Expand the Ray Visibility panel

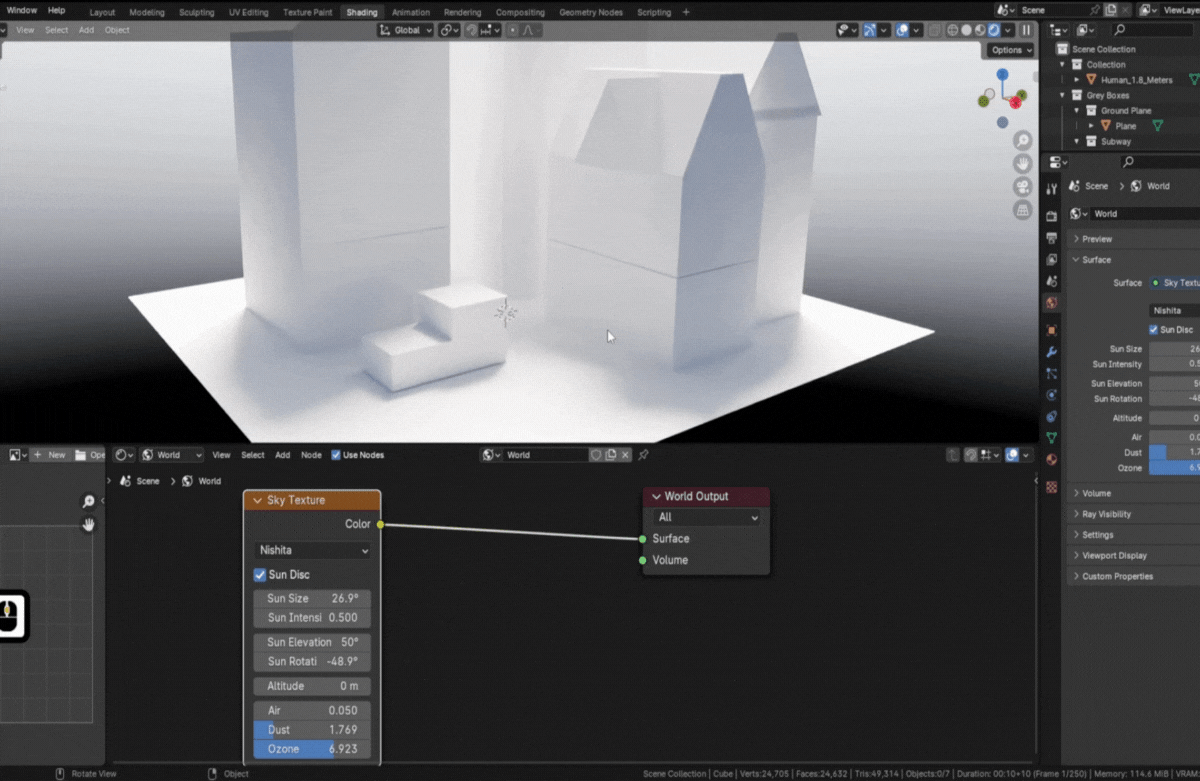click(1106, 514)
